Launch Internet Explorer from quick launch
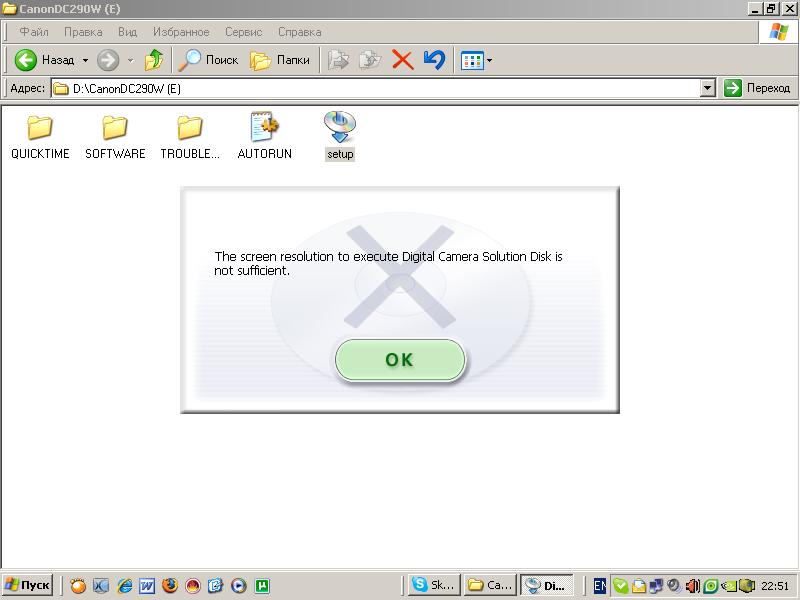The height and width of the screenshot is (600, 800). pos(124,586)
